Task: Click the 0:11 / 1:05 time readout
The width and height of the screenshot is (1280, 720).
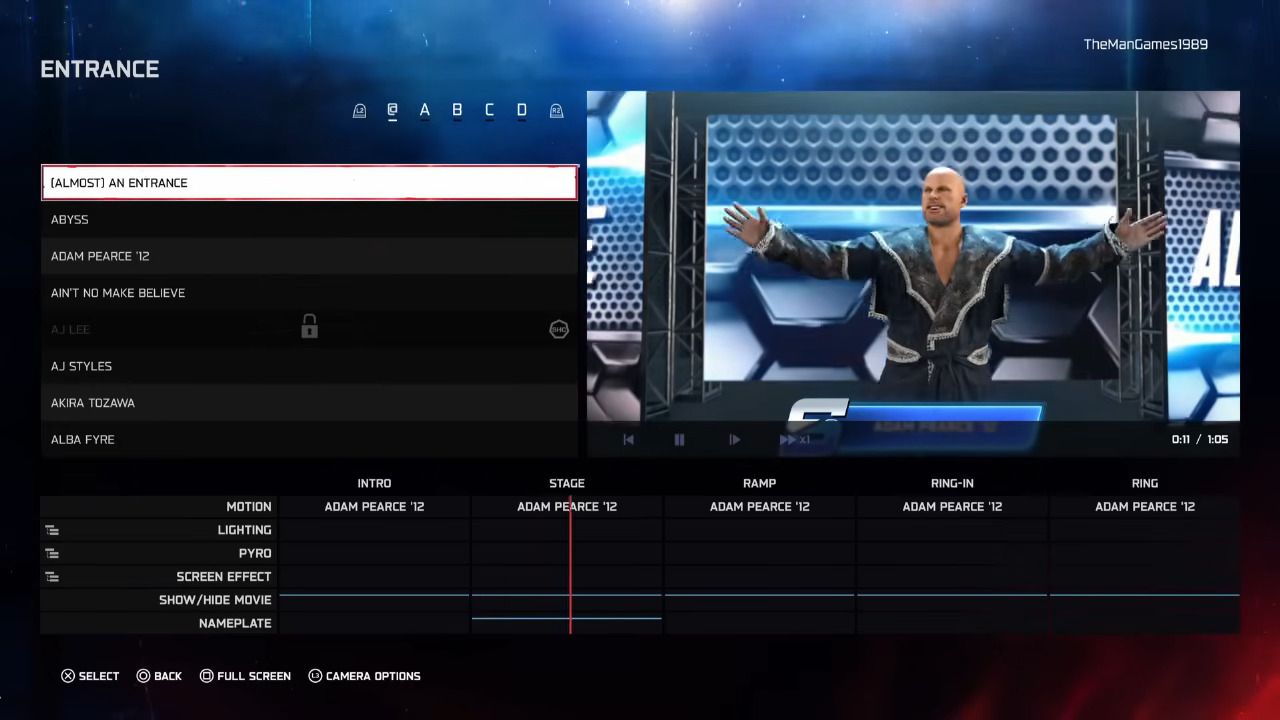Action: click(1200, 439)
